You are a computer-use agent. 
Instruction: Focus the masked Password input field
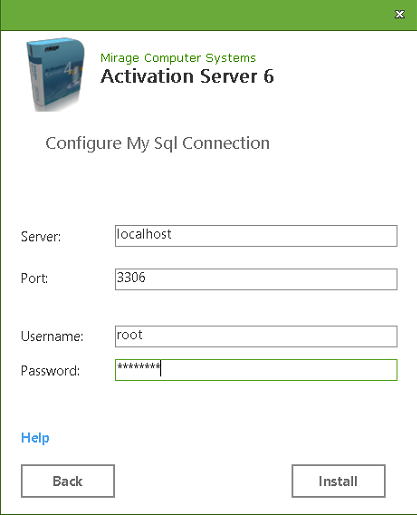point(256,370)
